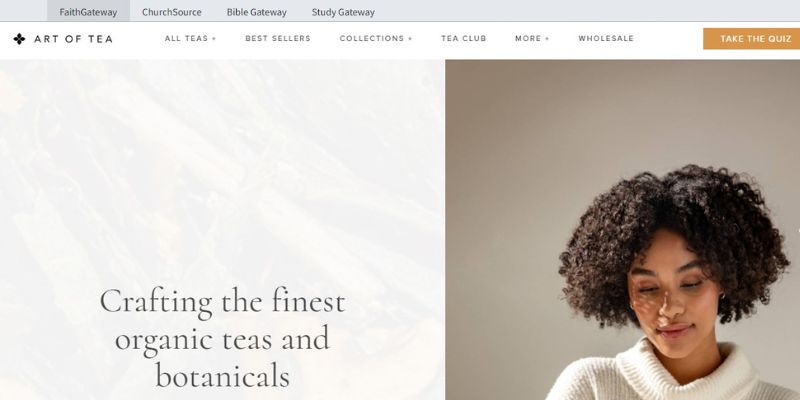
Task: Switch to the Study Gateway tab
Action: coord(343,12)
